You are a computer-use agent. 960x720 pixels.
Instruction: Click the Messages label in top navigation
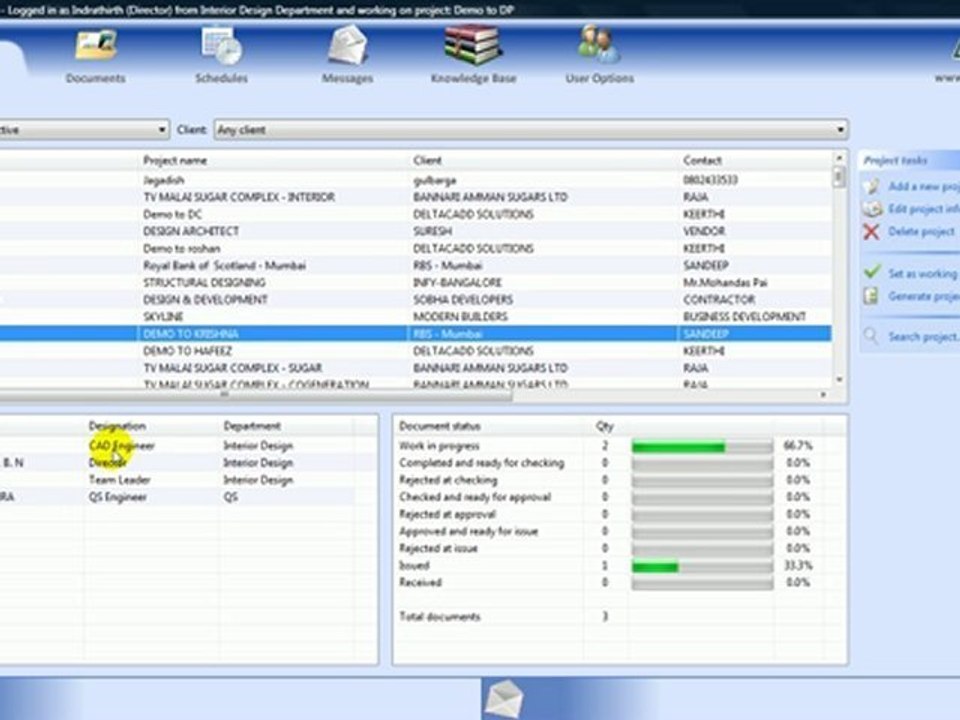(347, 78)
